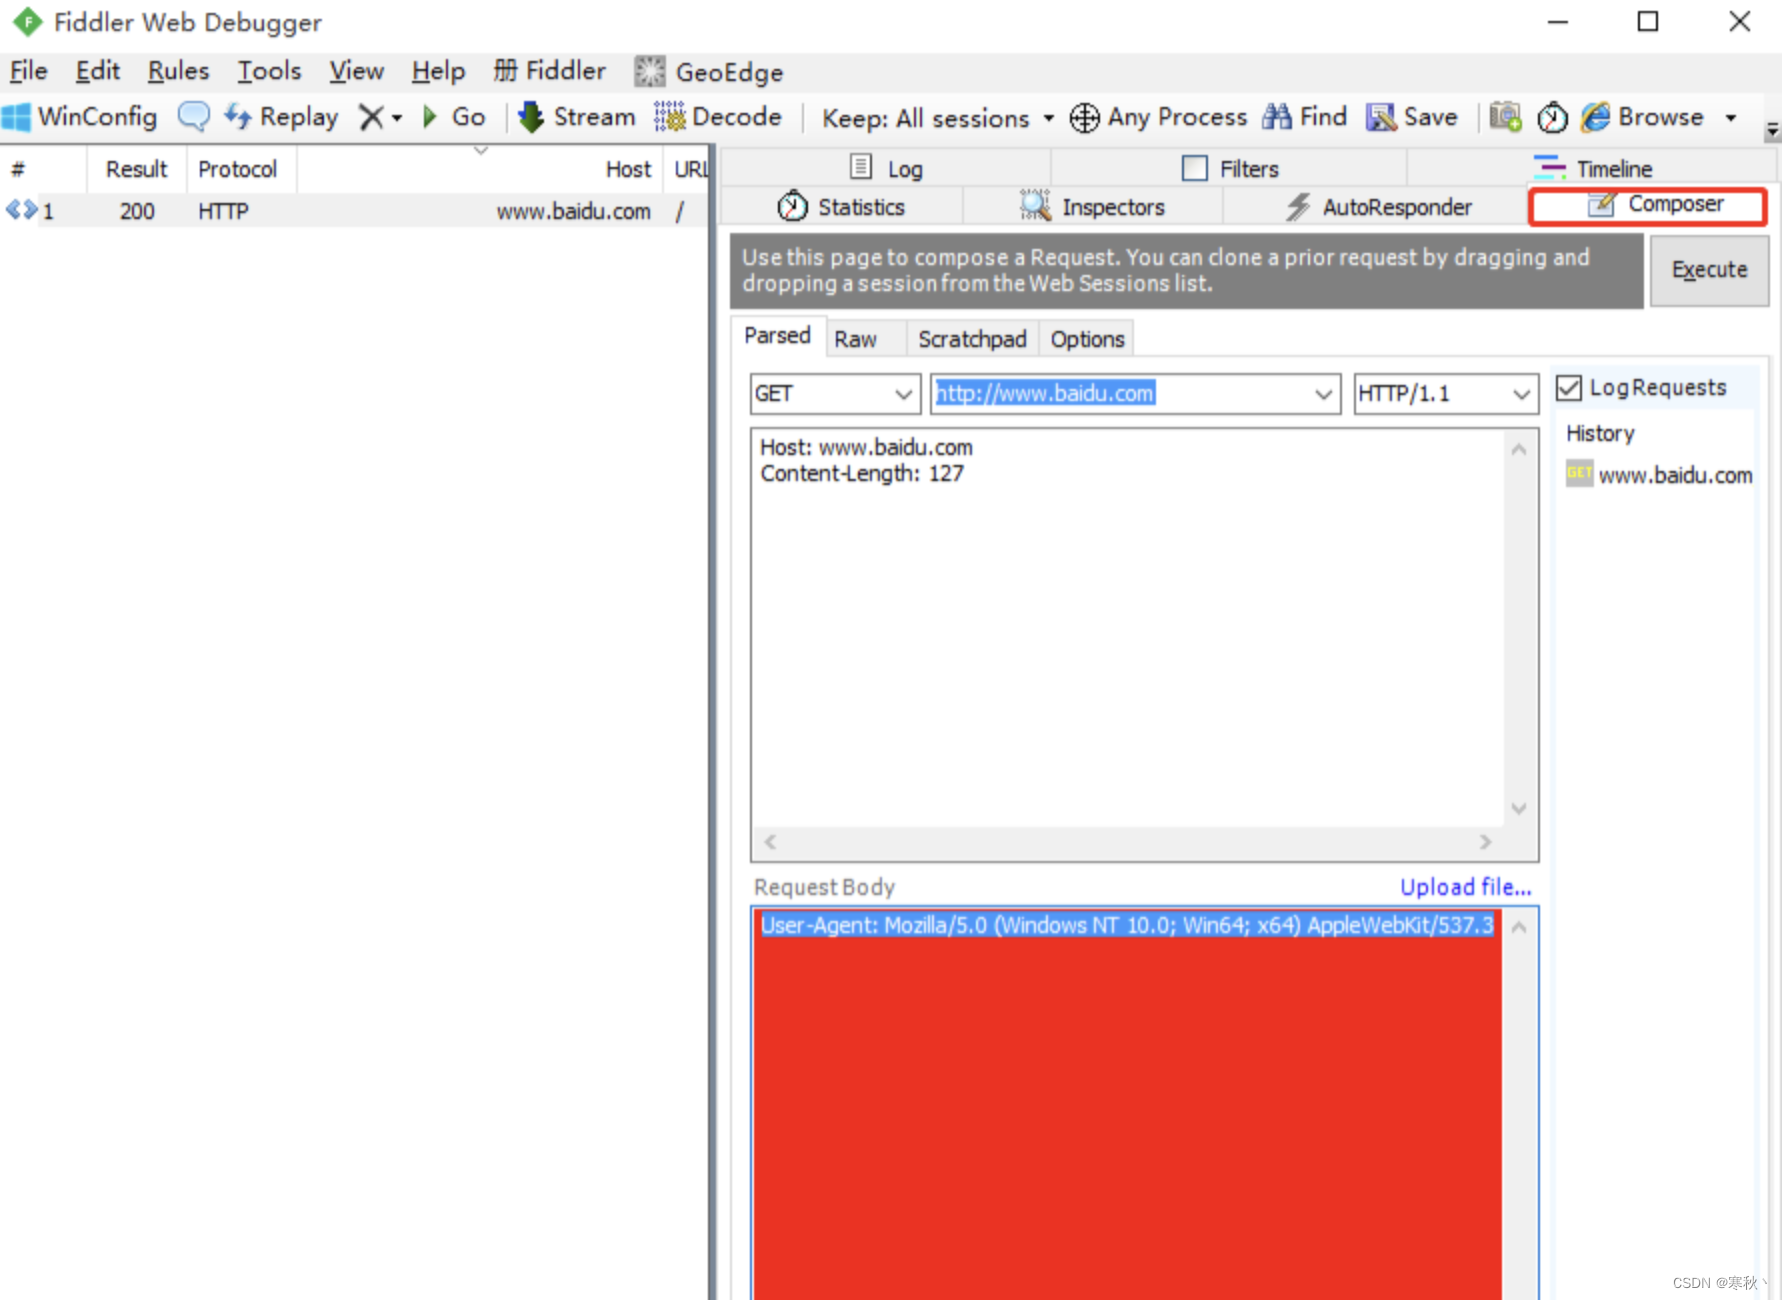Screen dimensions: 1782x1300
Task: Open the Rules menu
Action: pos(178,71)
